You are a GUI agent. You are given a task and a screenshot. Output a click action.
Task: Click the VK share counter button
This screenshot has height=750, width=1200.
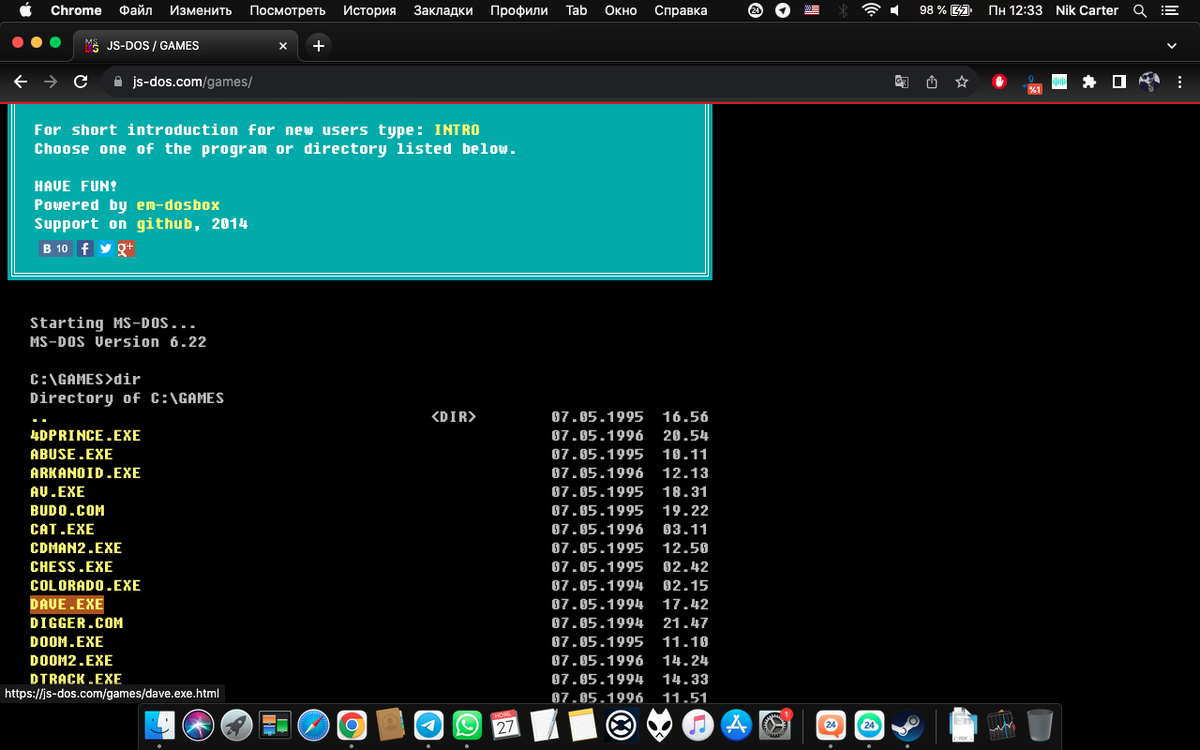point(56,248)
